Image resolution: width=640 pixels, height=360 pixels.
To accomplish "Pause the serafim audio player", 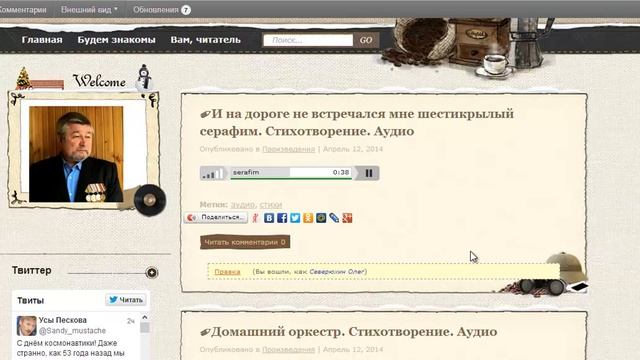I will point(368,173).
